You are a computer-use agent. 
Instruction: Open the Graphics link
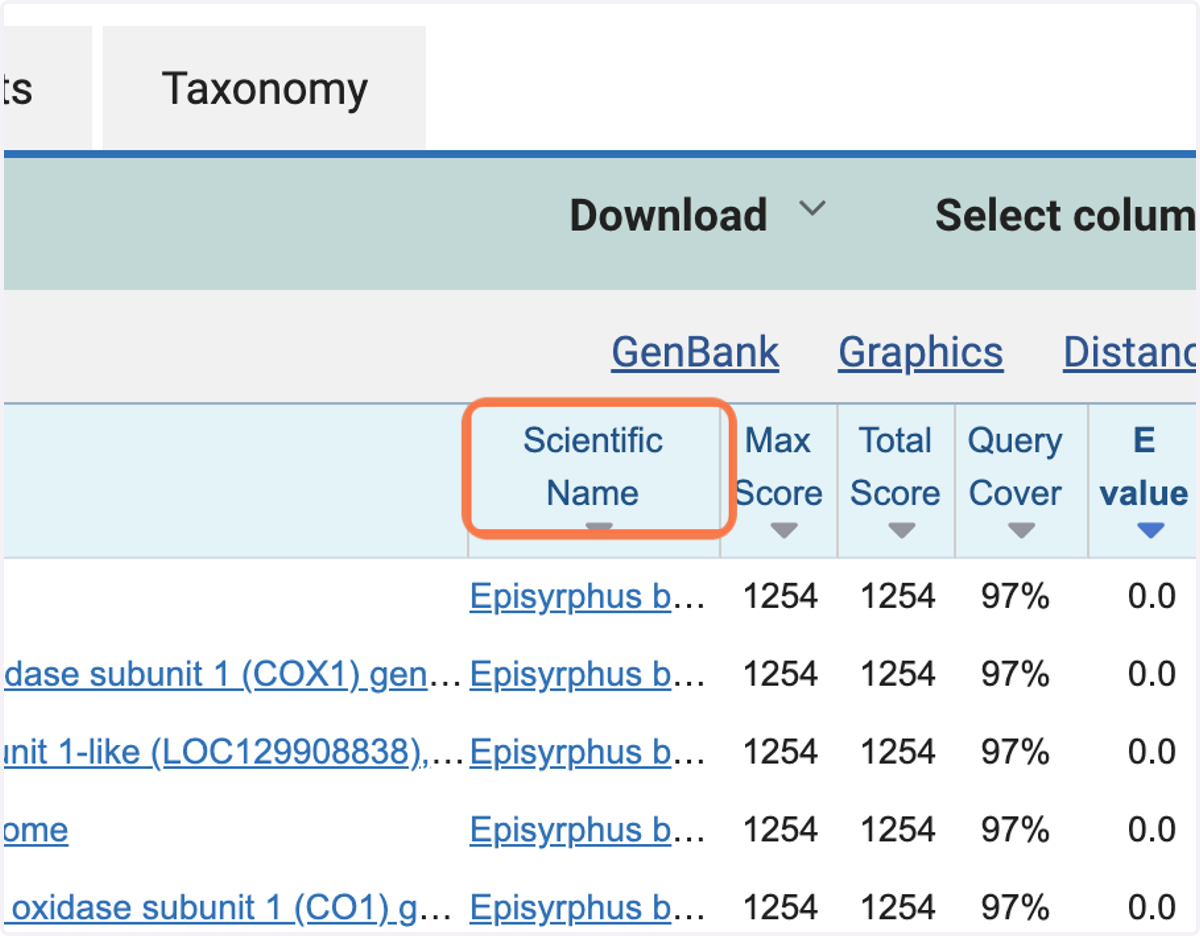coord(920,352)
